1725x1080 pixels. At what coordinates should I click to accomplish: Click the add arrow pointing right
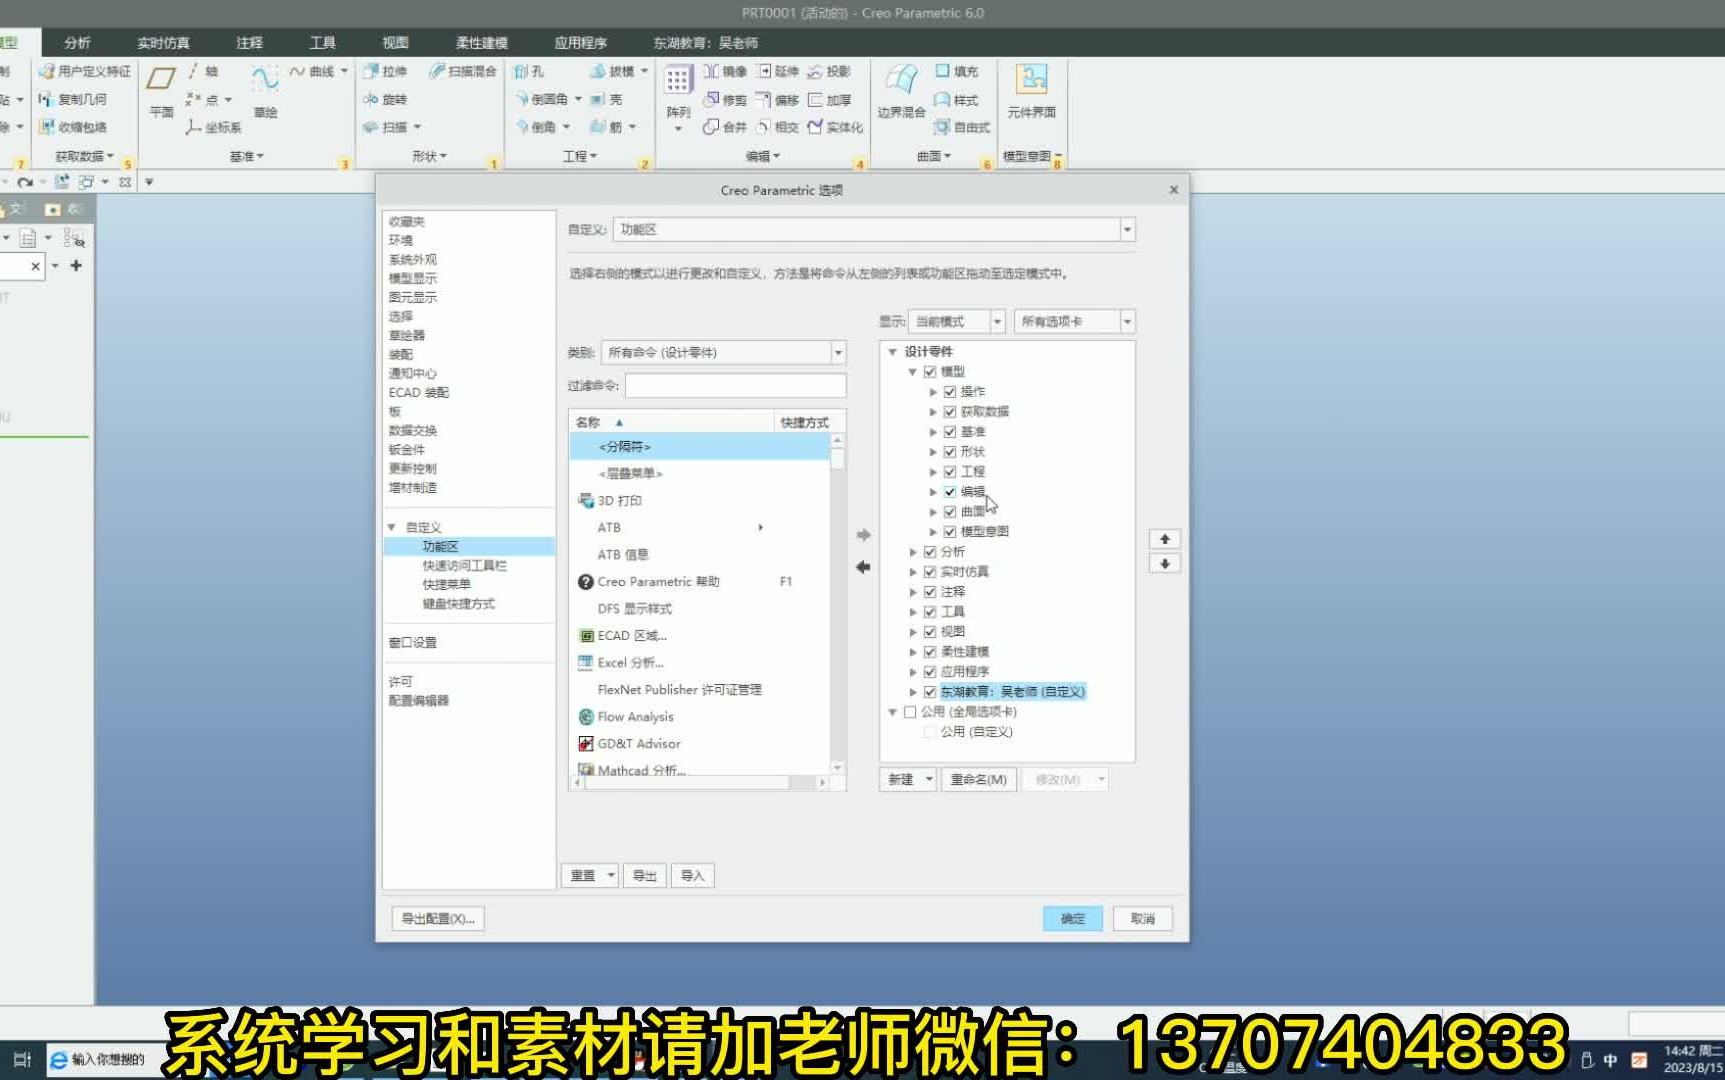point(863,535)
